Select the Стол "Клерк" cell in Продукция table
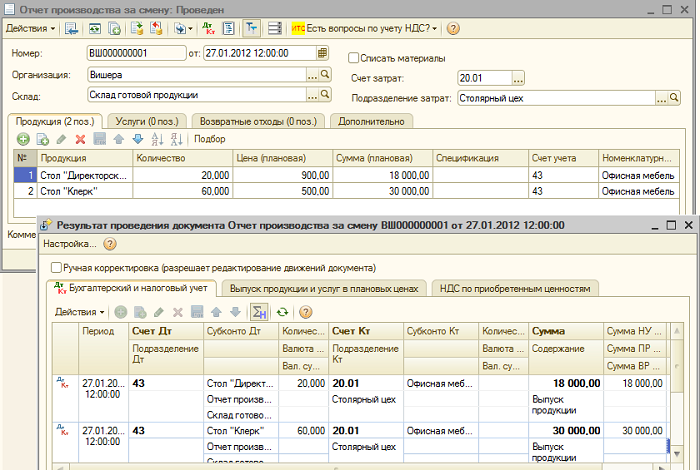This screenshot has width=700, height=470. pos(85,191)
